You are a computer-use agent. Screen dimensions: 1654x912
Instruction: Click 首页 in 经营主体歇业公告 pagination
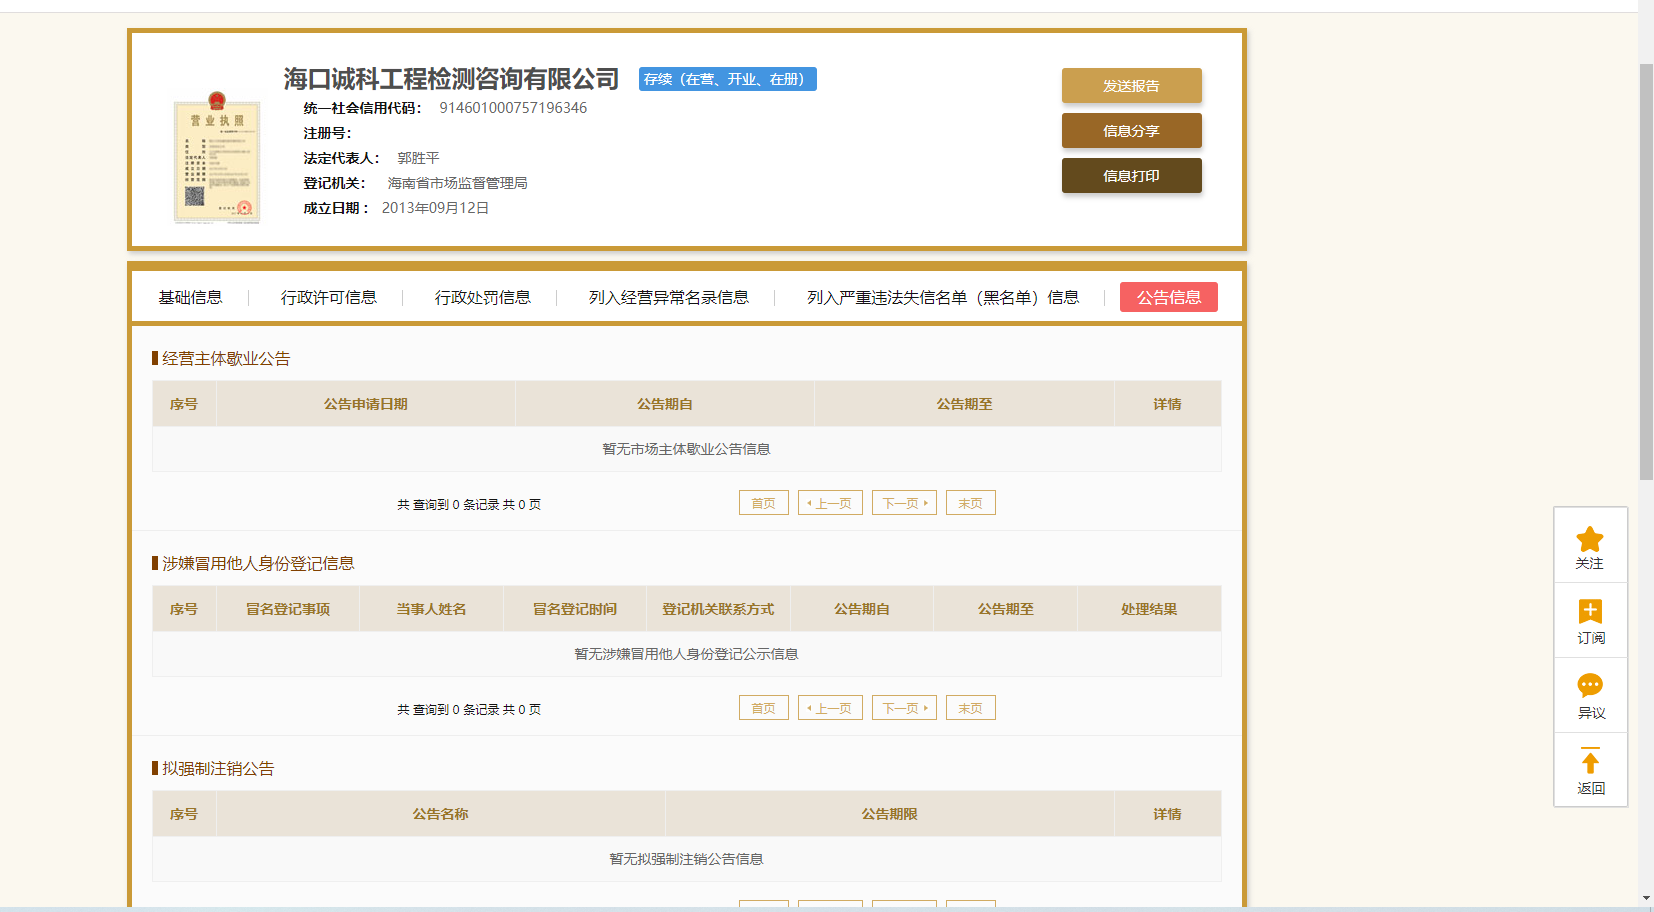point(763,503)
